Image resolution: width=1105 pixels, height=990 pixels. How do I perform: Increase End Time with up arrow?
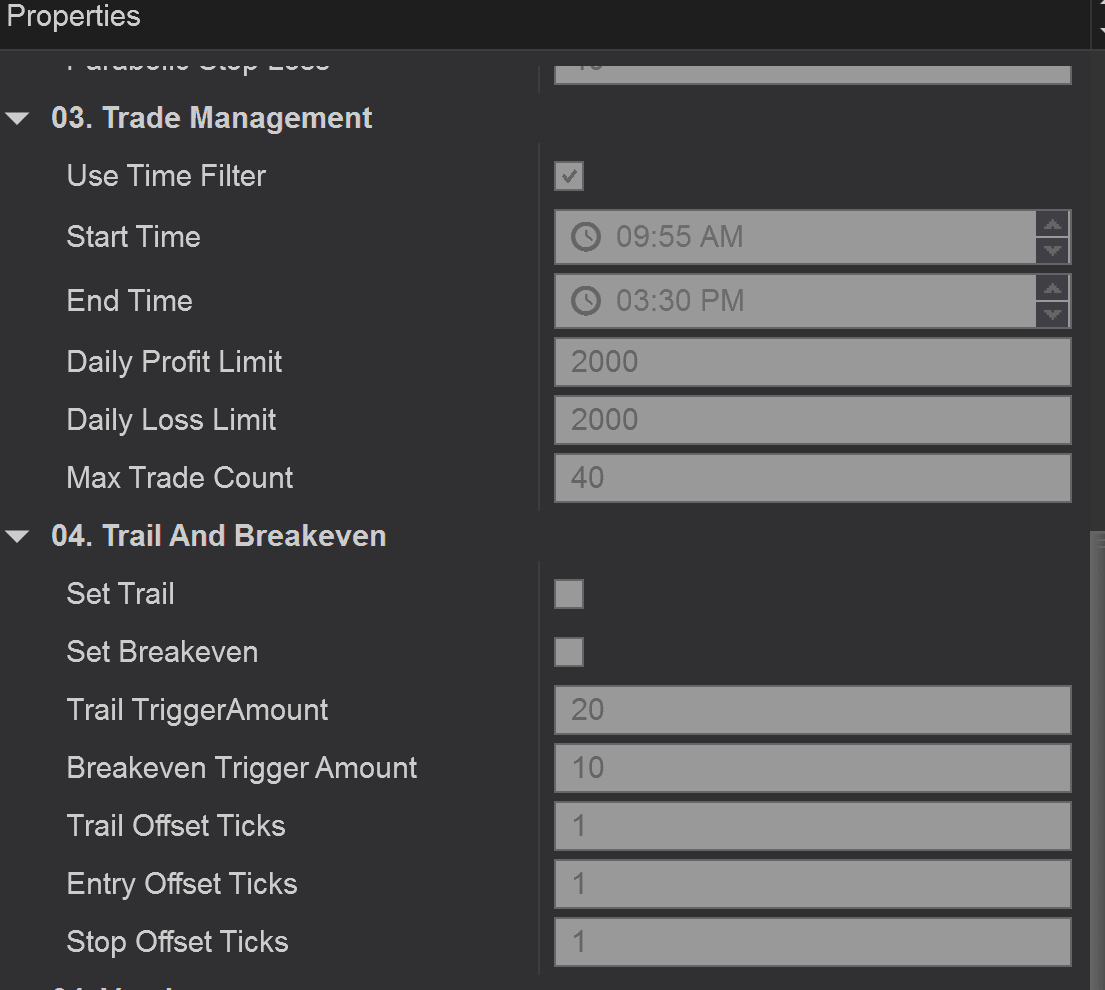[x=1053, y=288]
